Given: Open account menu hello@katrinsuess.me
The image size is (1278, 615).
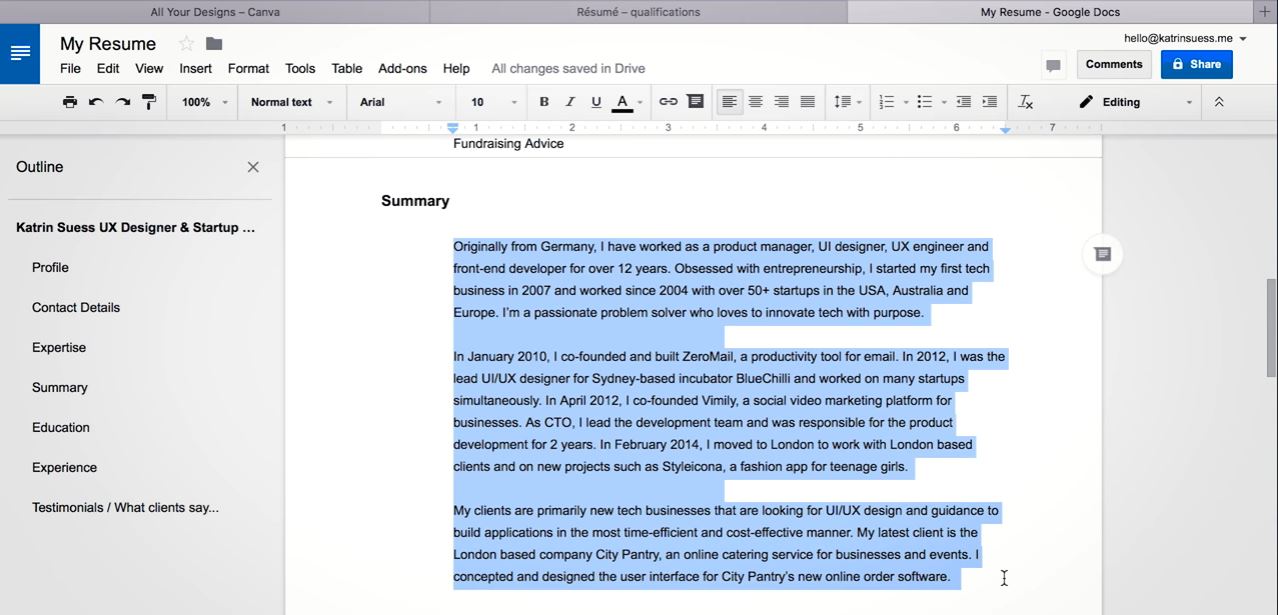Looking at the screenshot, I should [1185, 38].
